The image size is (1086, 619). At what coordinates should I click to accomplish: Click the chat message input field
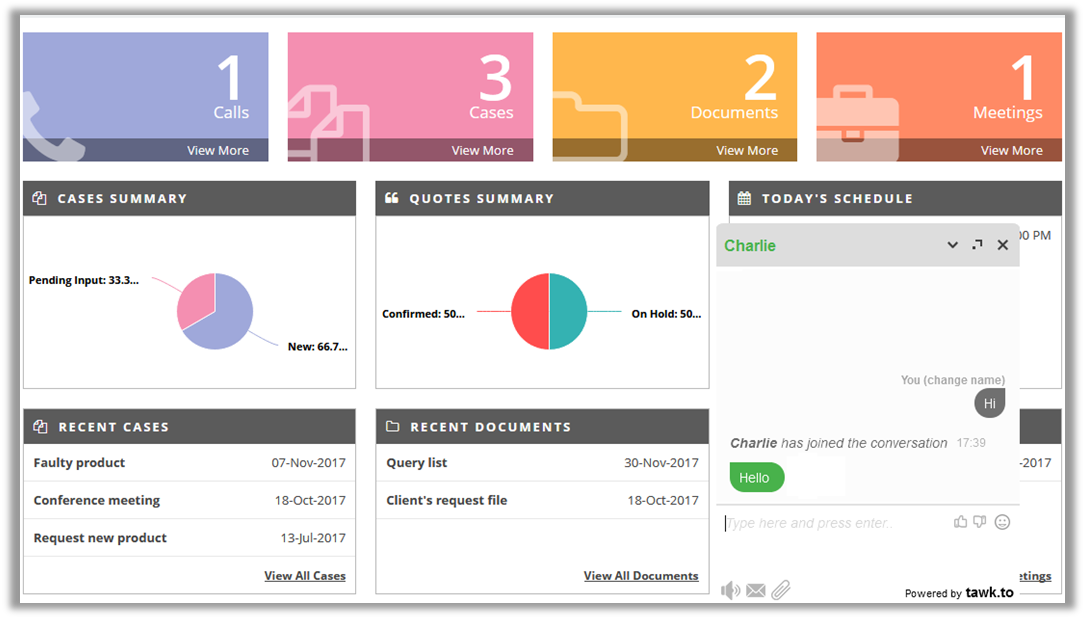click(x=830, y=523)
